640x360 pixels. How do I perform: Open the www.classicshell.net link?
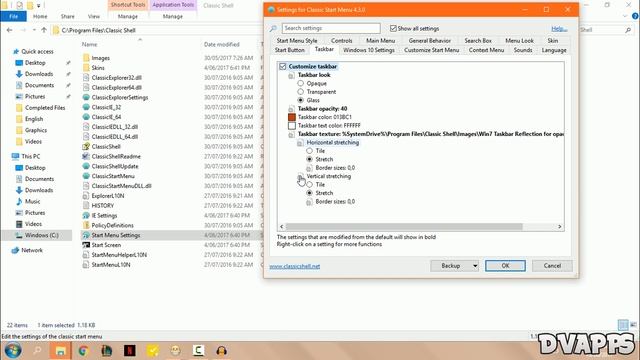(x=295, y=266)
